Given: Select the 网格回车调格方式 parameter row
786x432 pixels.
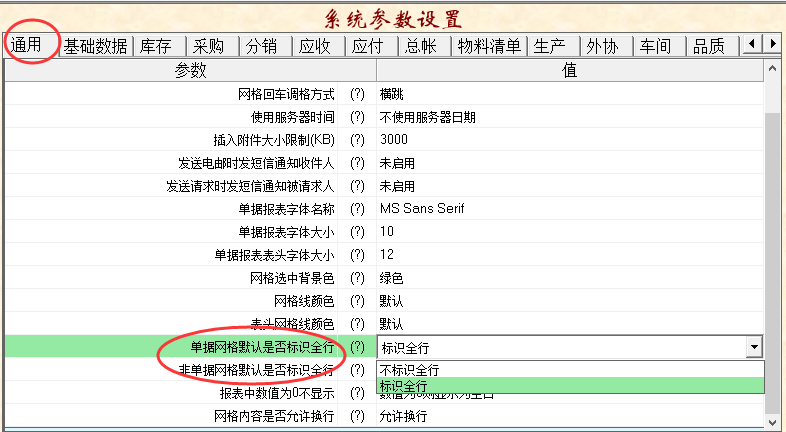Looking at the screenshot, I should (x=286, y=94).
